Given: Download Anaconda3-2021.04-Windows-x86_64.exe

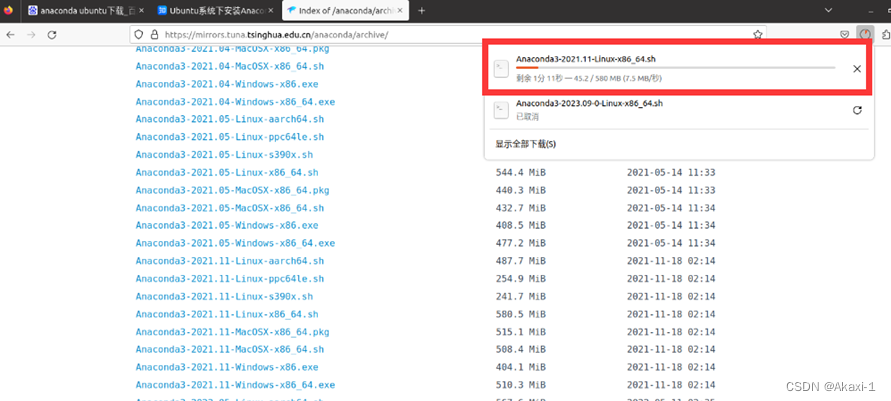Looking at the screenshot, I should point(235,102).
